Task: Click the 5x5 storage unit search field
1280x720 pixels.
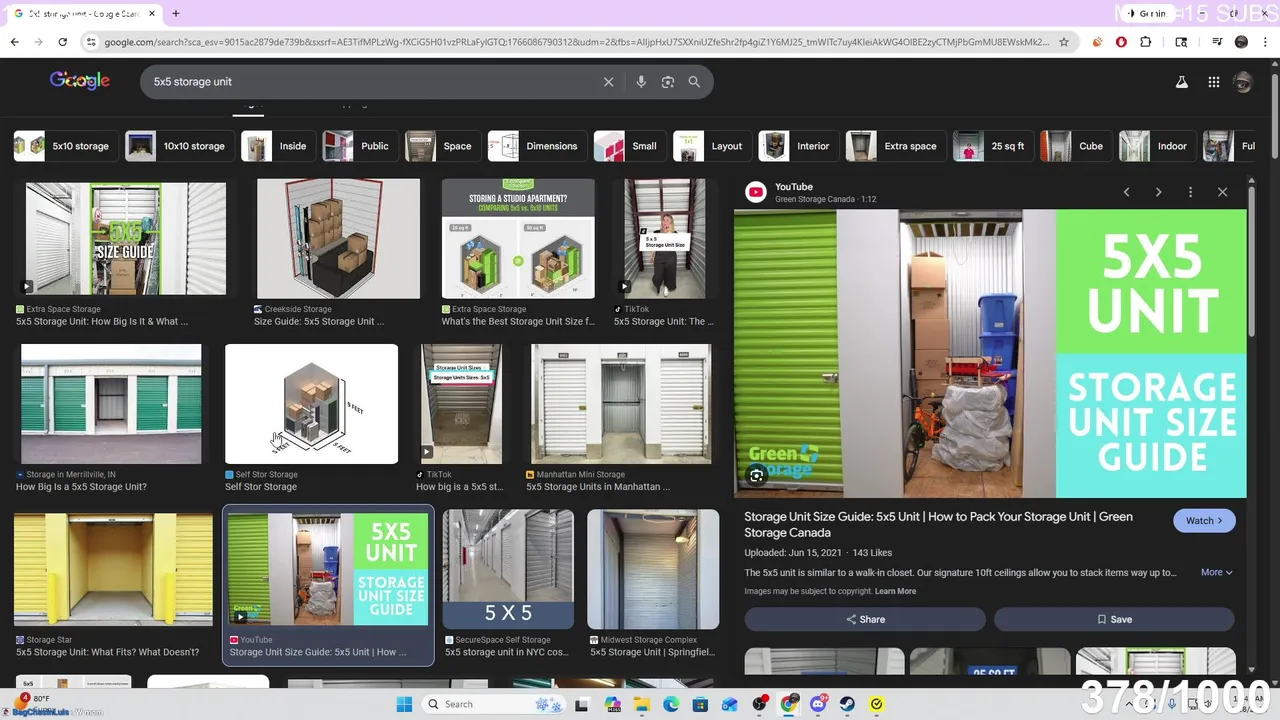Action: 370,82
